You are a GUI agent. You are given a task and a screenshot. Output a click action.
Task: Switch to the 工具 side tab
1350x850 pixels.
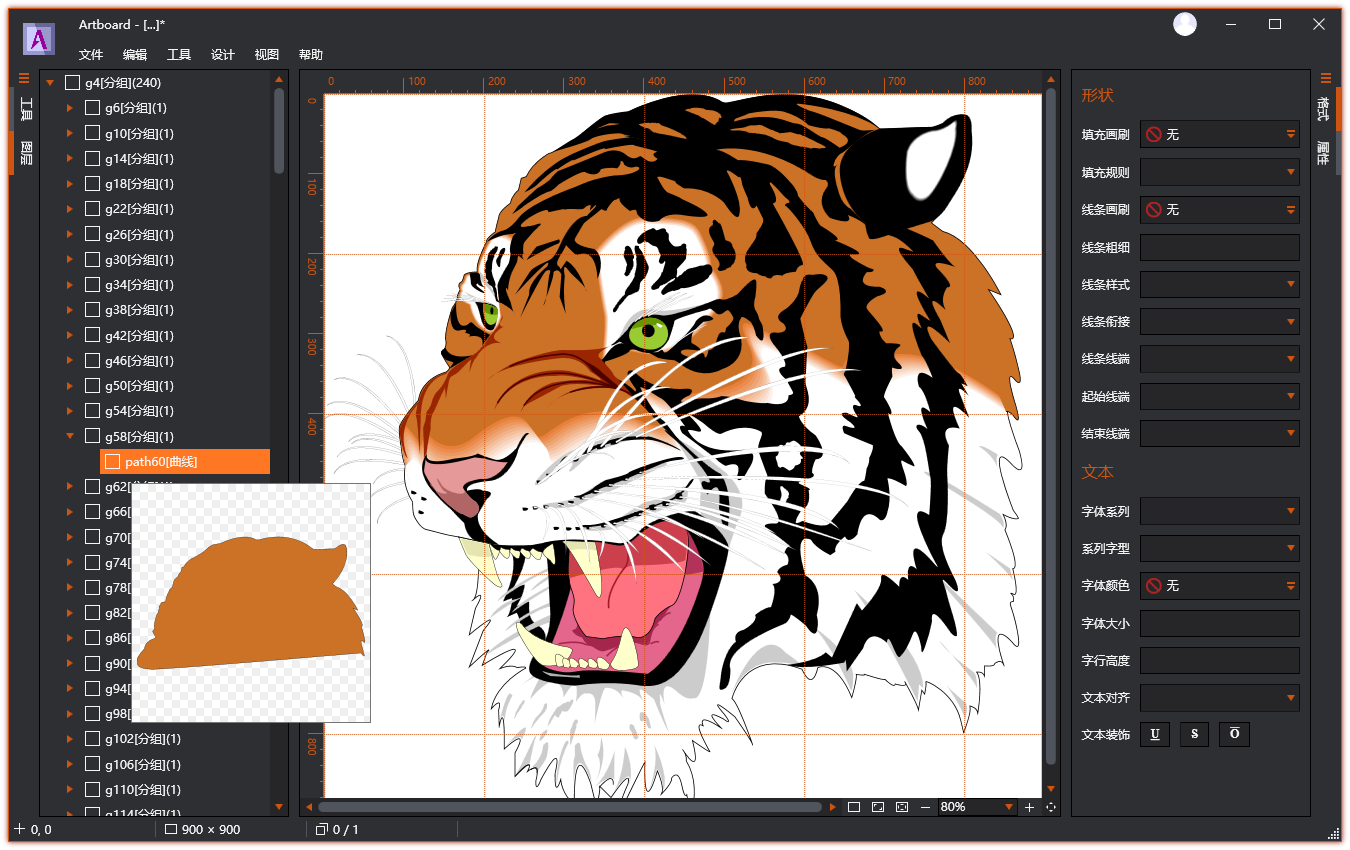pyautogui.click(x=26, y=109)
